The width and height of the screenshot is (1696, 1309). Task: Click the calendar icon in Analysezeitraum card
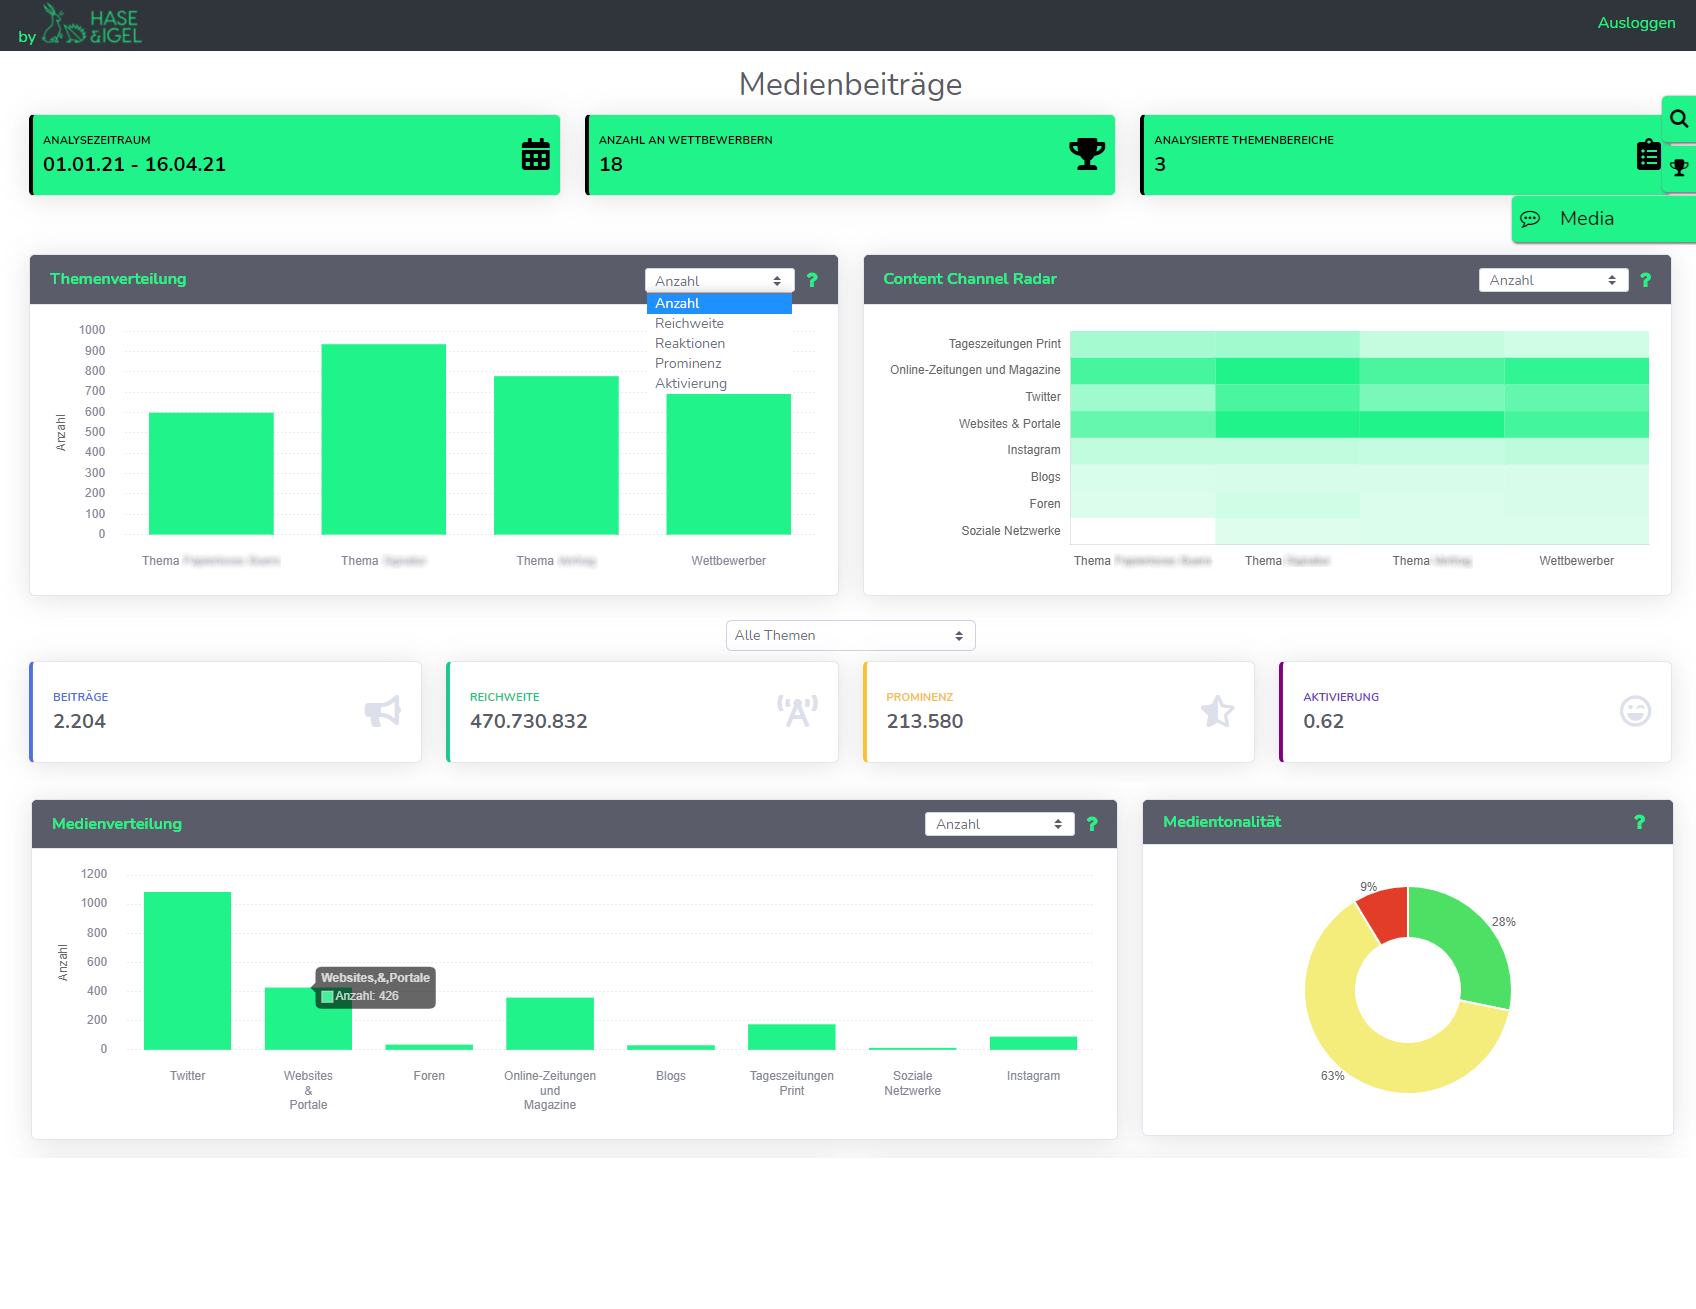click(536, 154)
